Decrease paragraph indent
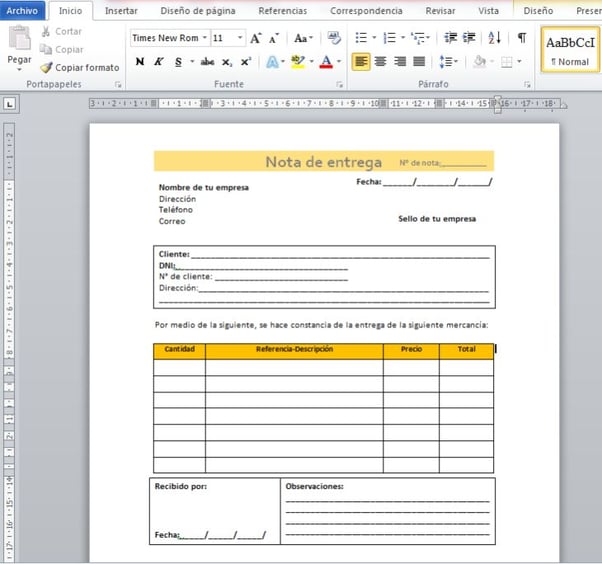Screen dimensions: 602x564 coord(450,38)
